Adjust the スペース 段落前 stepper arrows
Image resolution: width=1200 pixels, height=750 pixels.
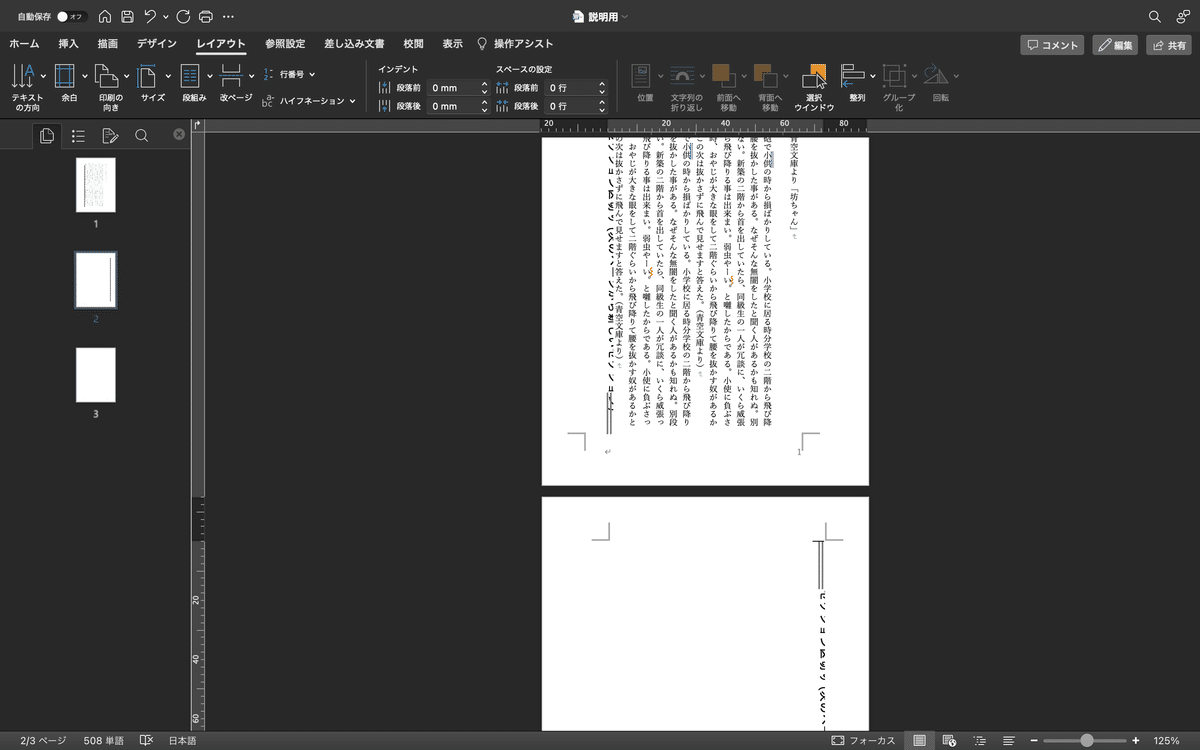point(602,88)
